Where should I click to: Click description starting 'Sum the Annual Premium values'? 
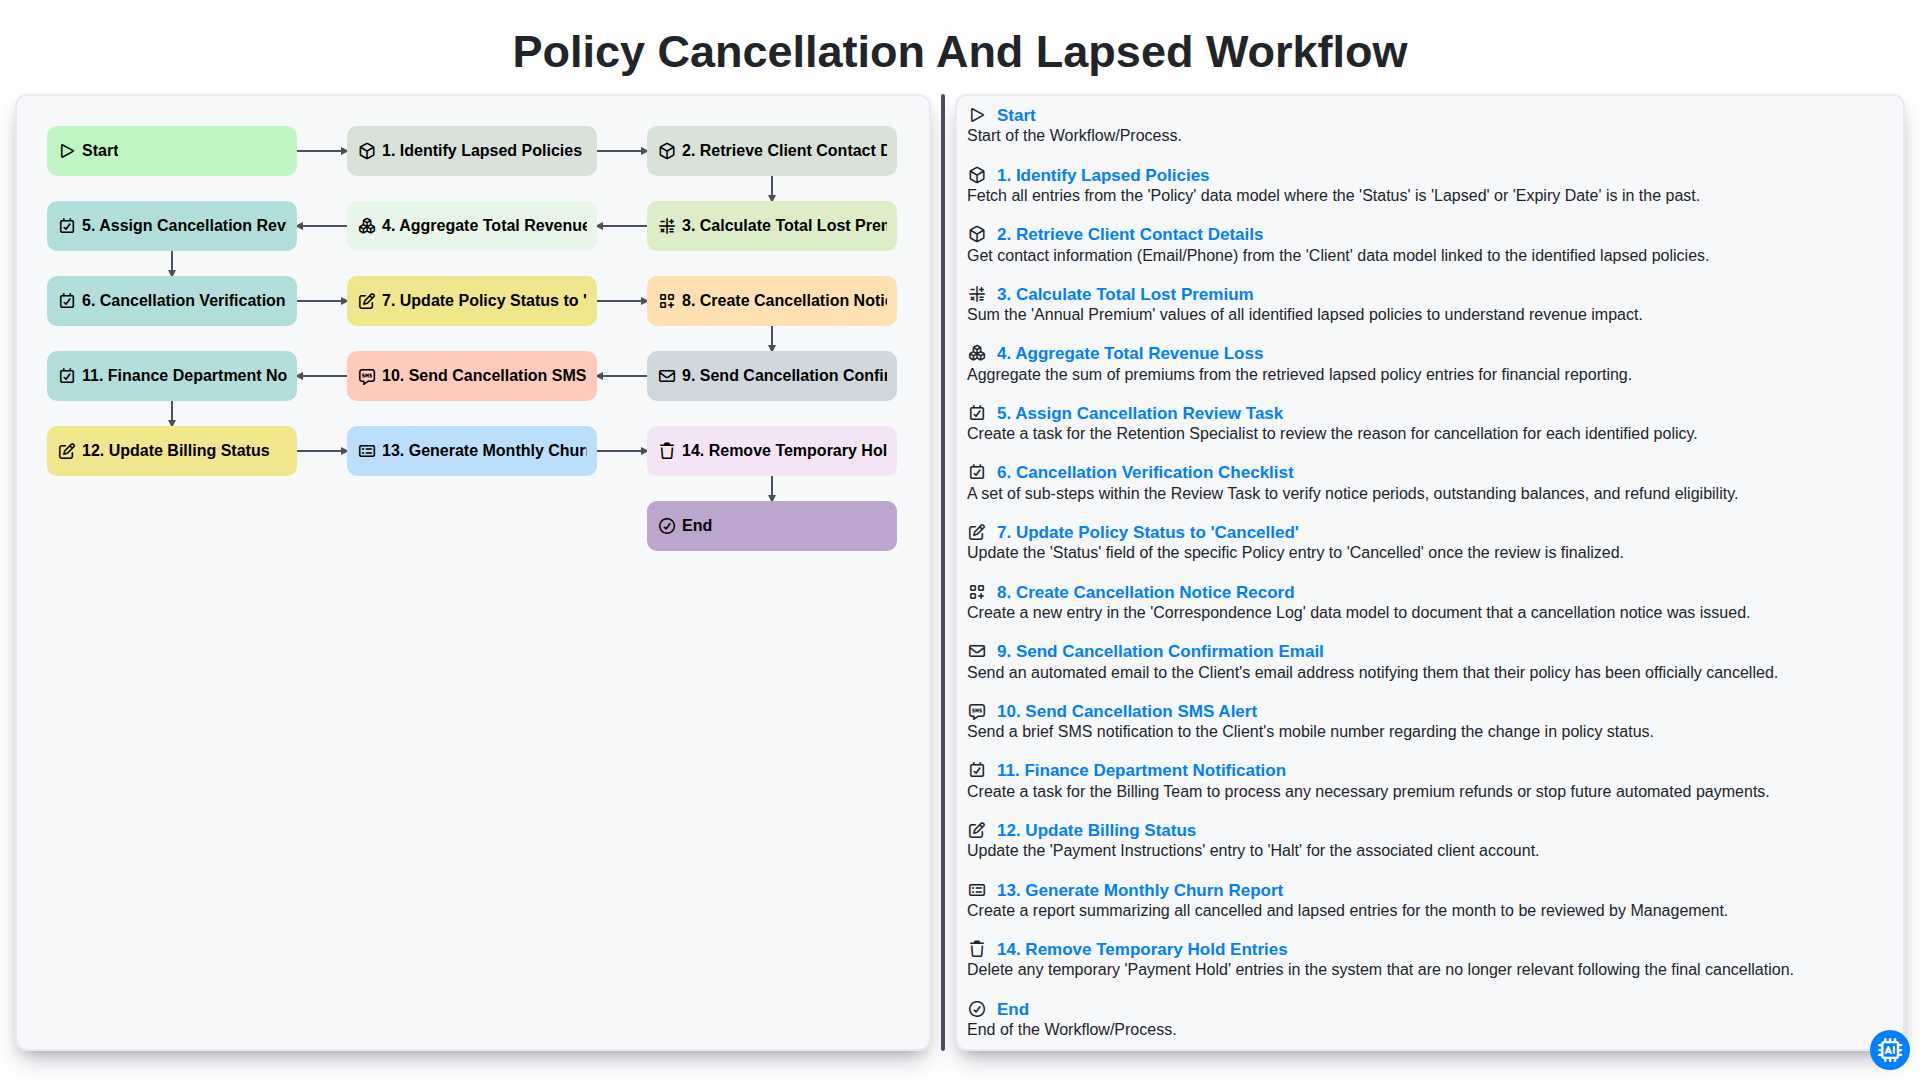tap(1304, 315)
